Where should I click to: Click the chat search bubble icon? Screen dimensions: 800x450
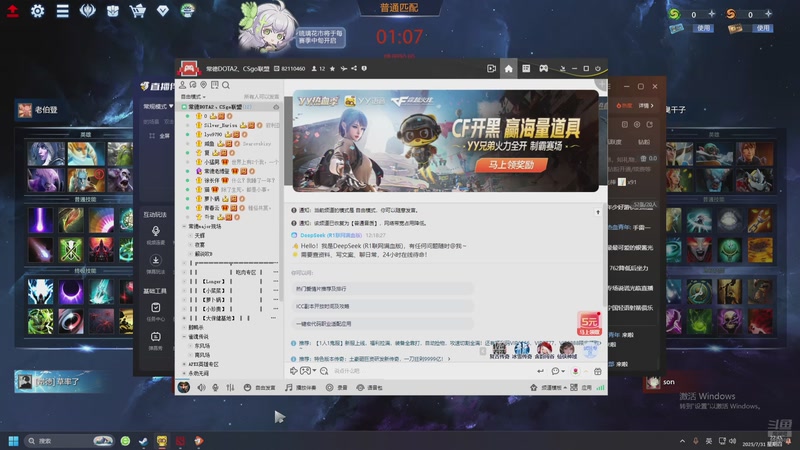pos(324,371)
